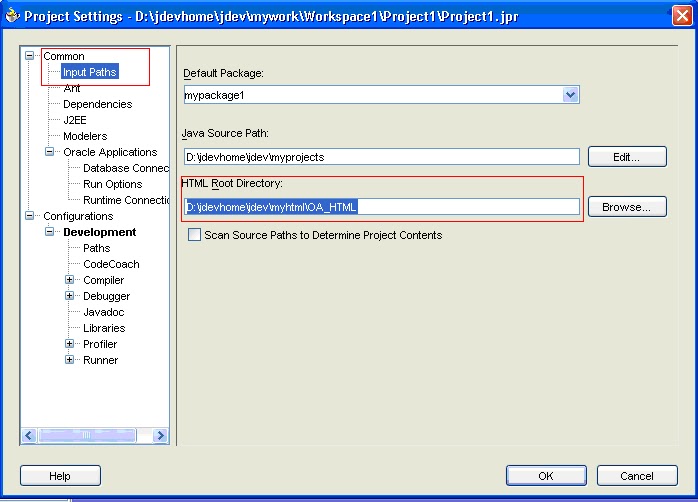Image resolution: width=698 pixels, height=502 pixels.
Task: Select Configurations tree item
Action: click(x=78, y=216)
